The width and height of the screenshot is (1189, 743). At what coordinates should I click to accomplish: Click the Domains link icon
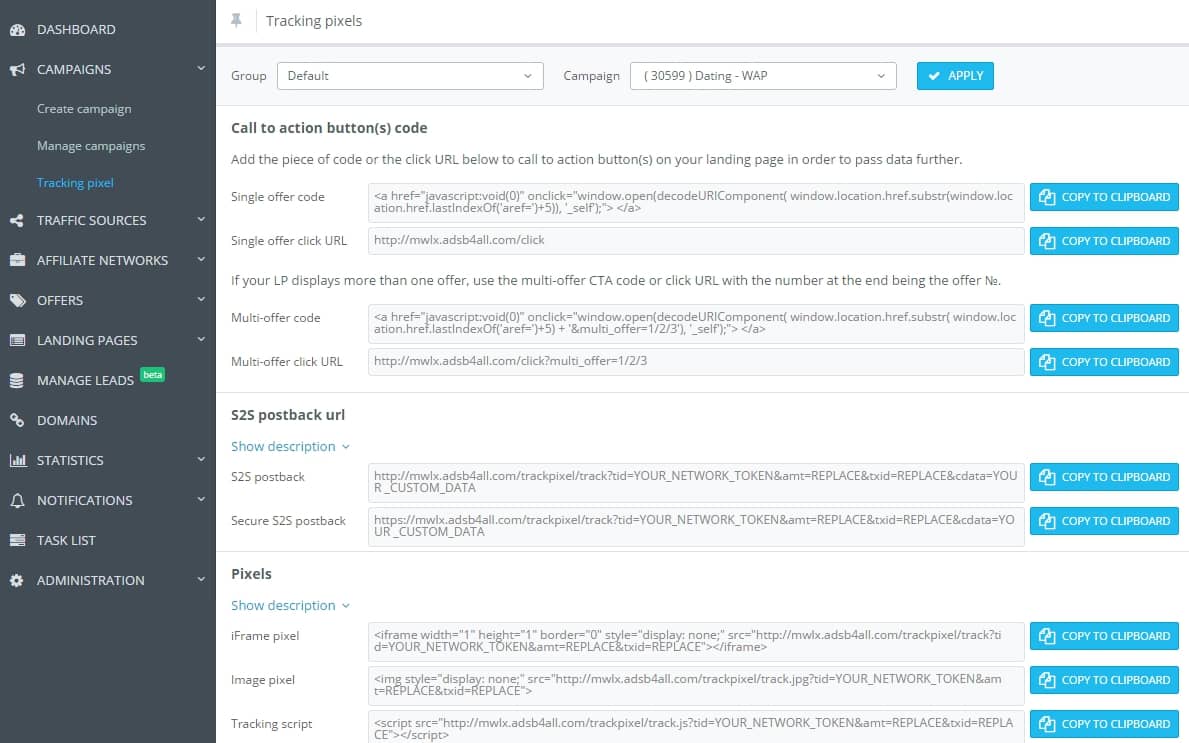17,420
